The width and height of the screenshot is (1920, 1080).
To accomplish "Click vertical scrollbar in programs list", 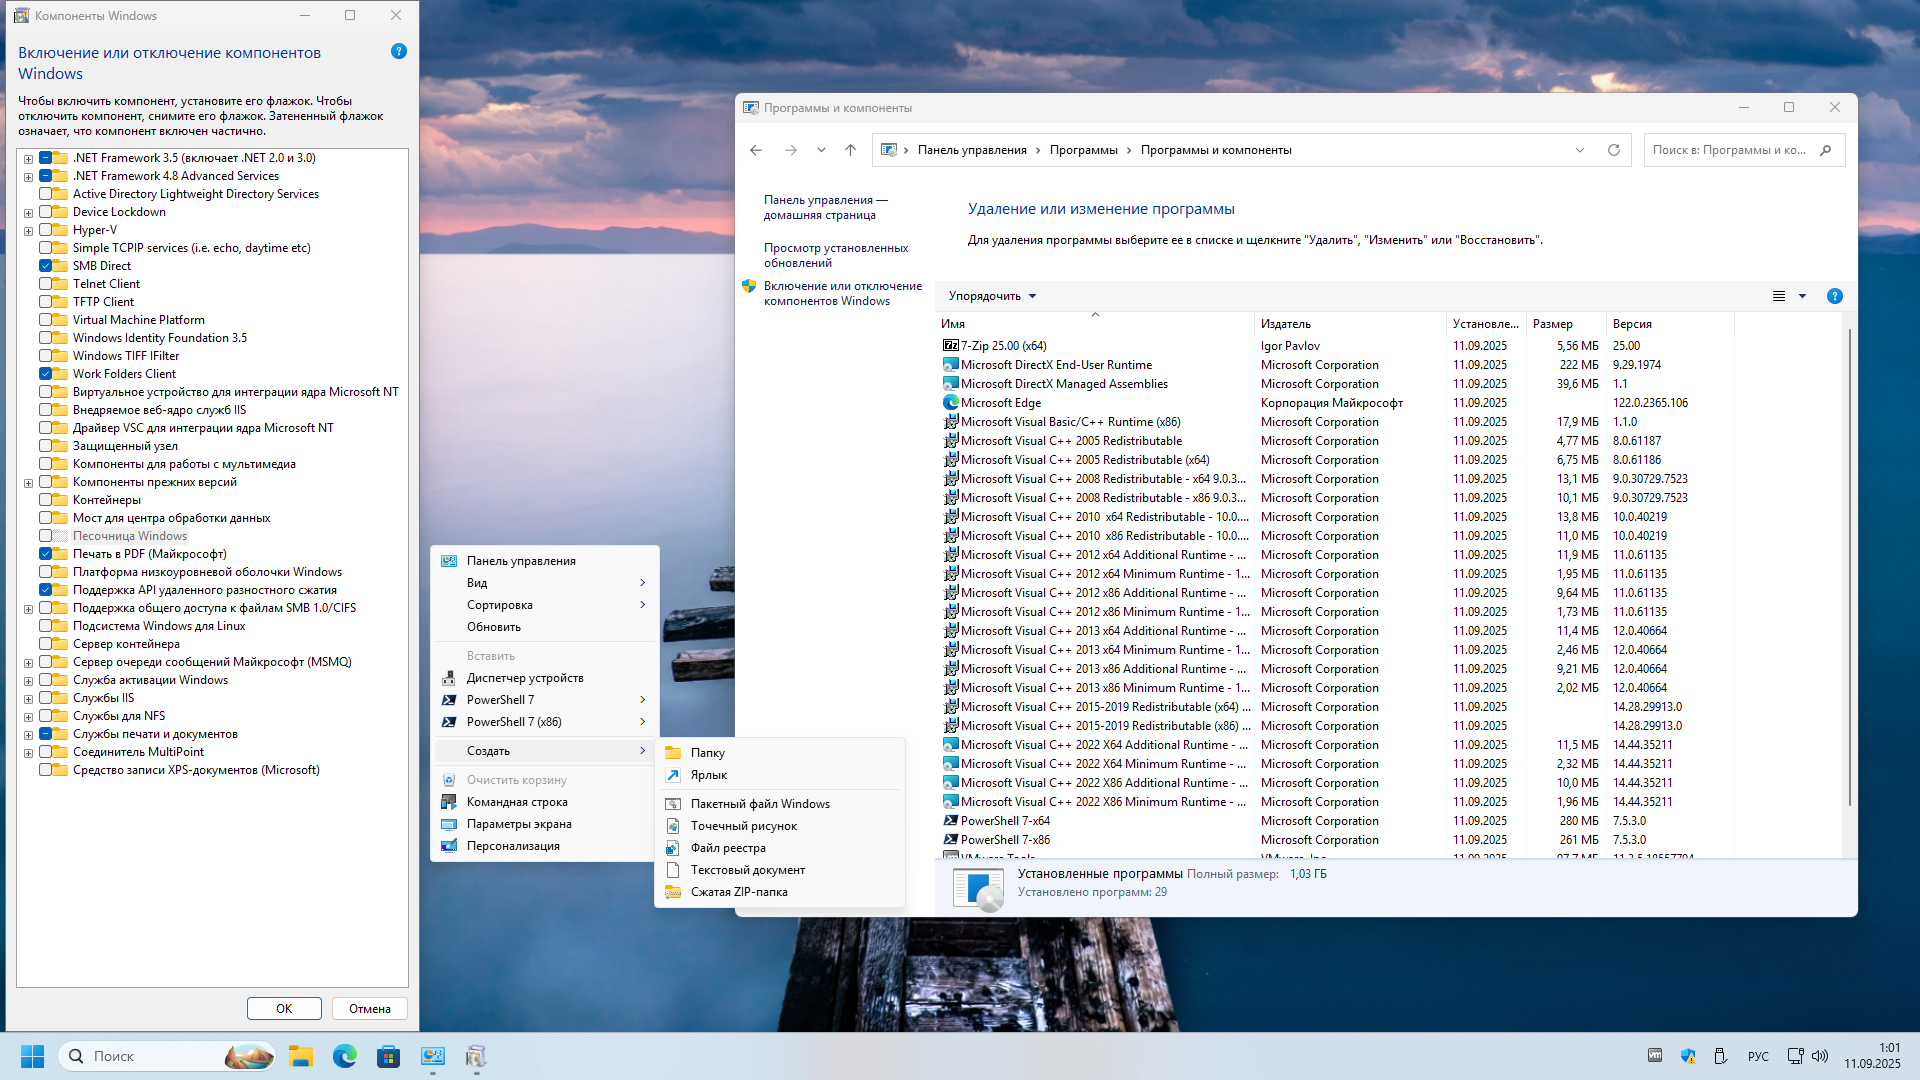I will coord(1850,565).
